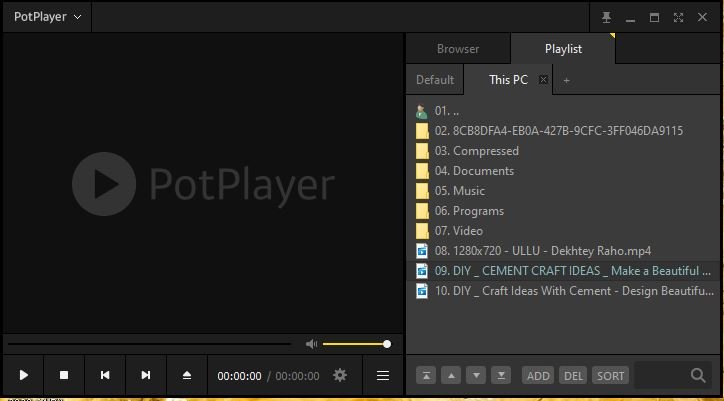
Task: Open the 8CB8DFA4-EB0A-427B folder
Action: 561,131
